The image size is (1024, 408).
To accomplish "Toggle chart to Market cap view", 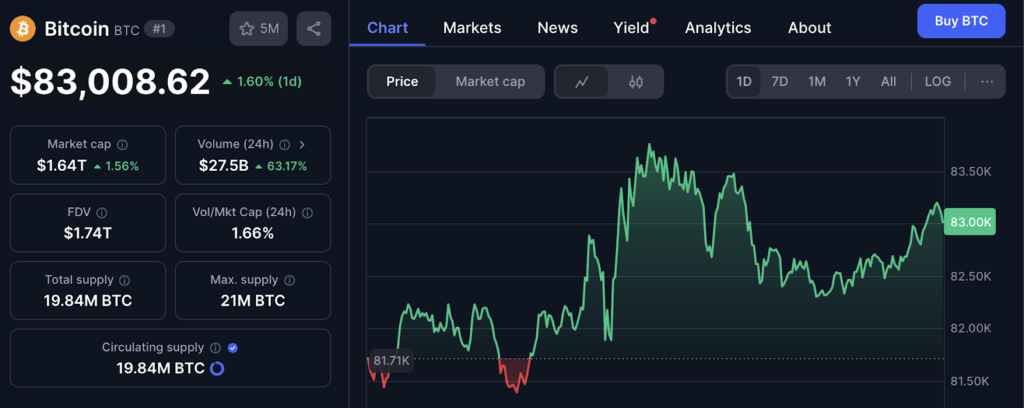I will [490, 82].
